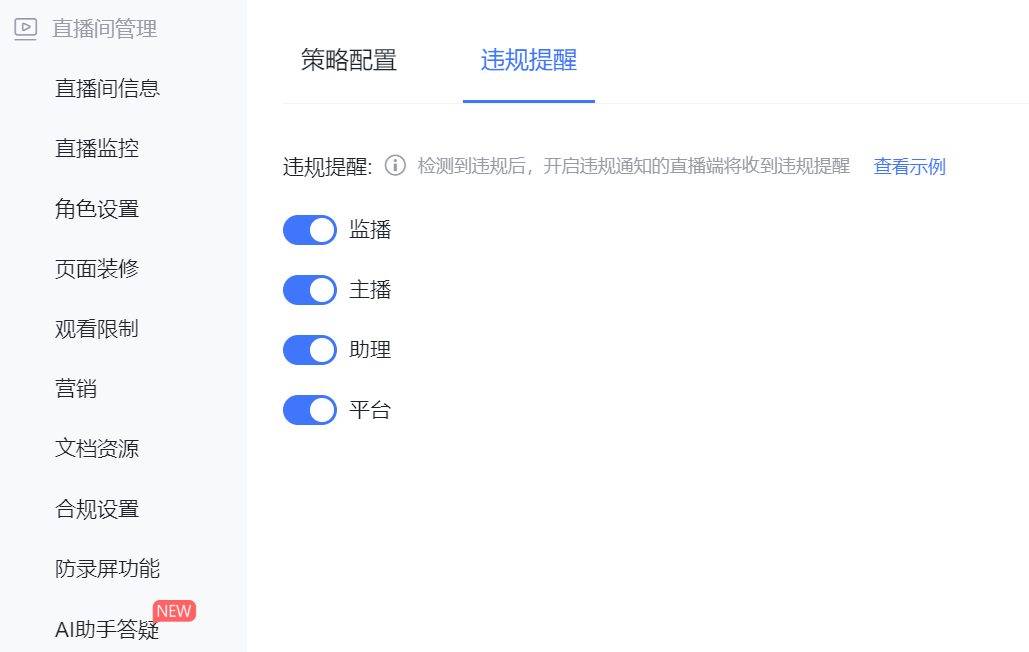Switch to the 策略配置 tab

pyautogui.click(x=348, y=60)
